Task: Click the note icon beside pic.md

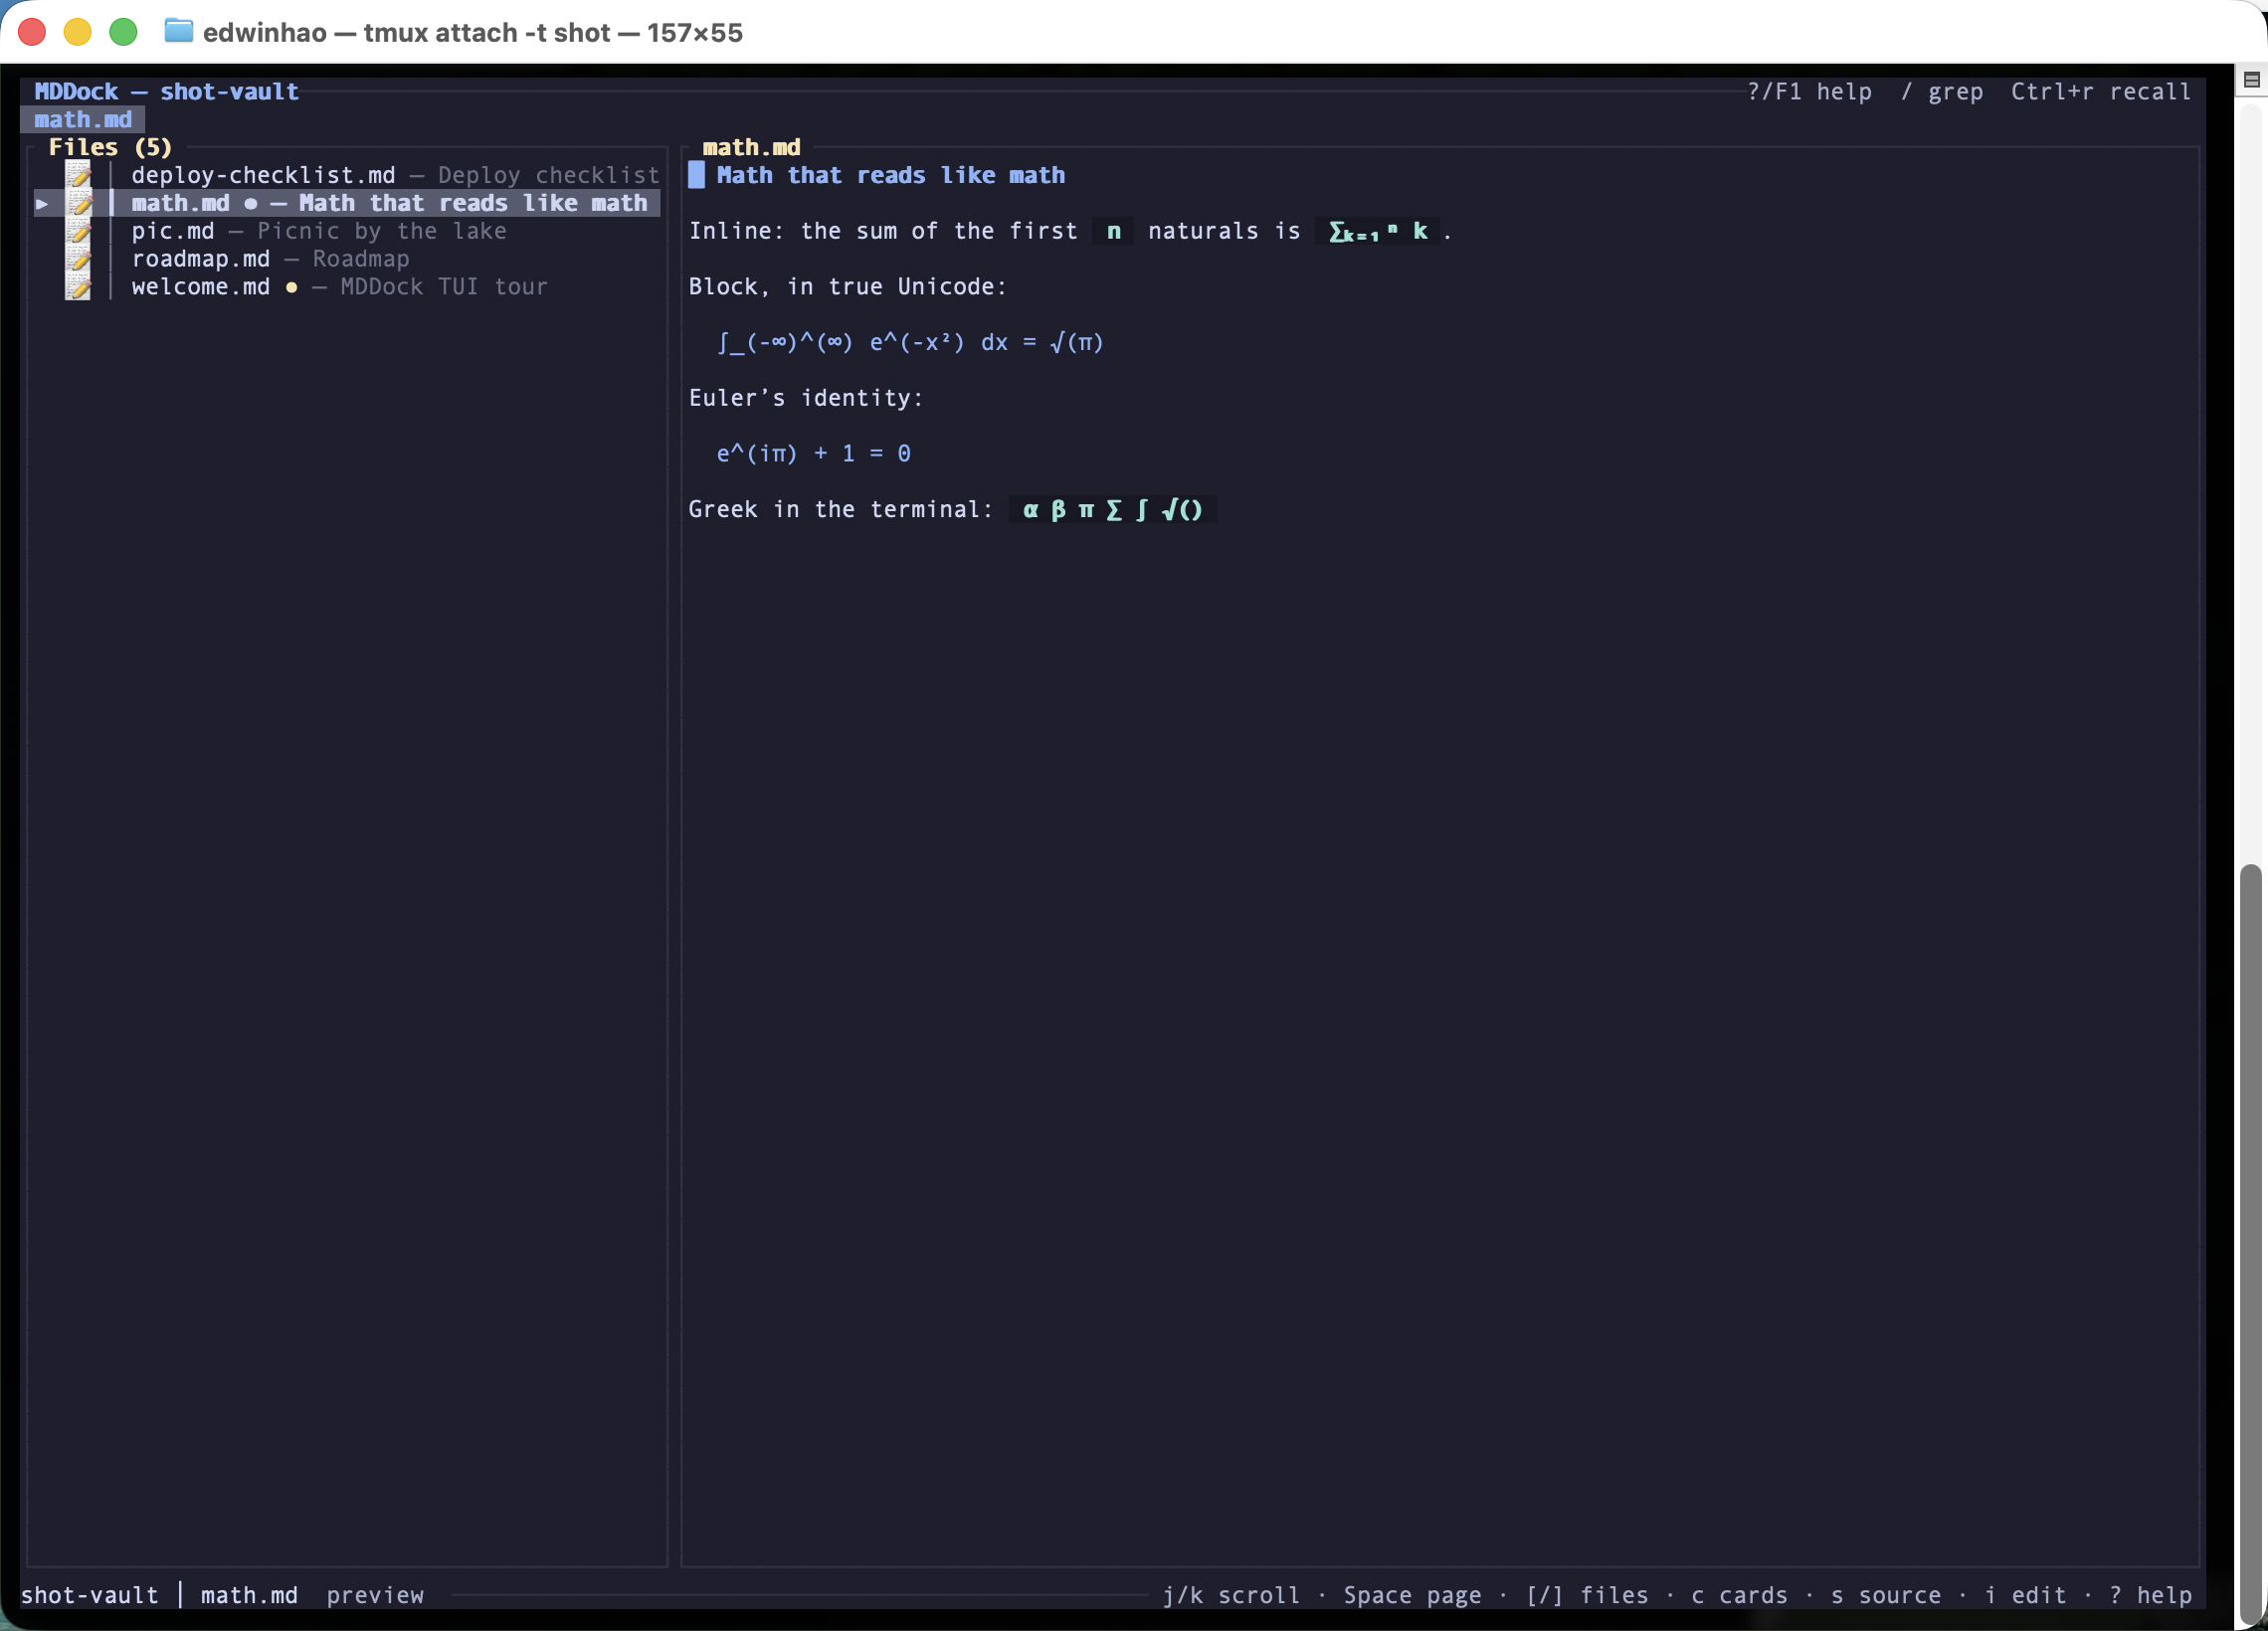Action: point(78,231)
